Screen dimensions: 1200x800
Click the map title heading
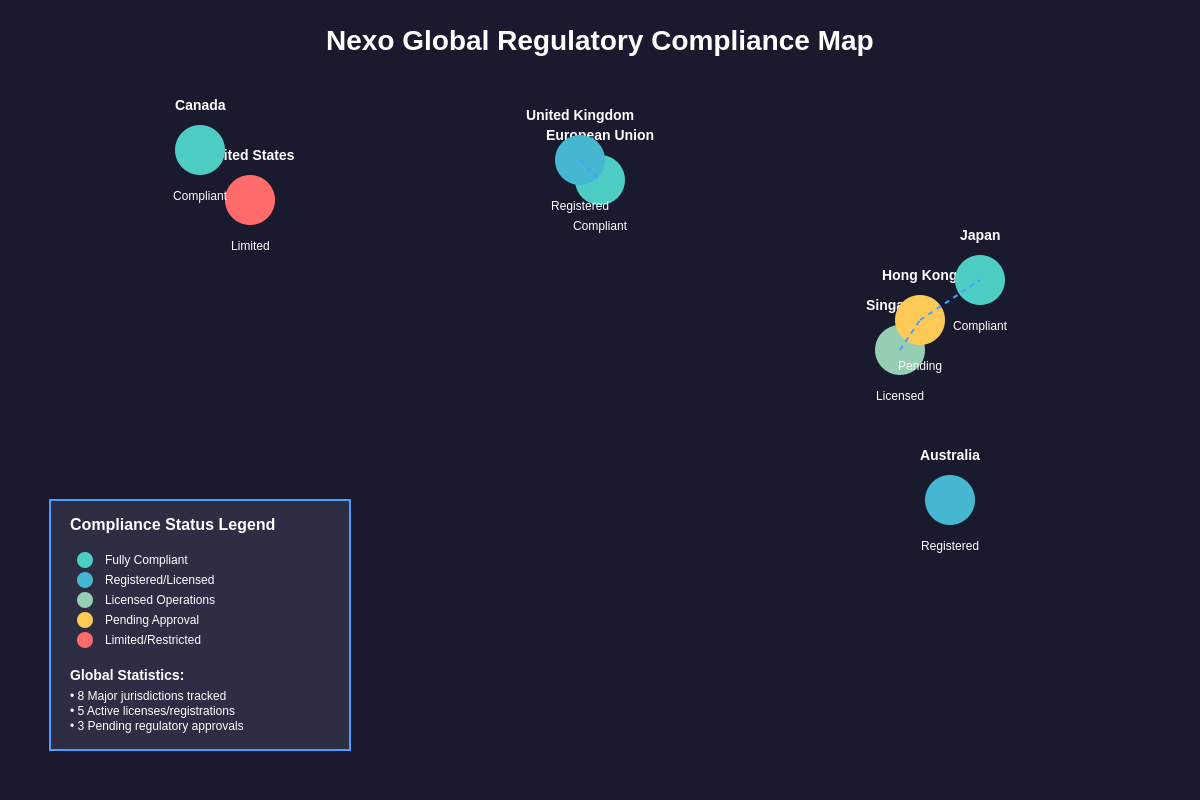click(600, 41)
